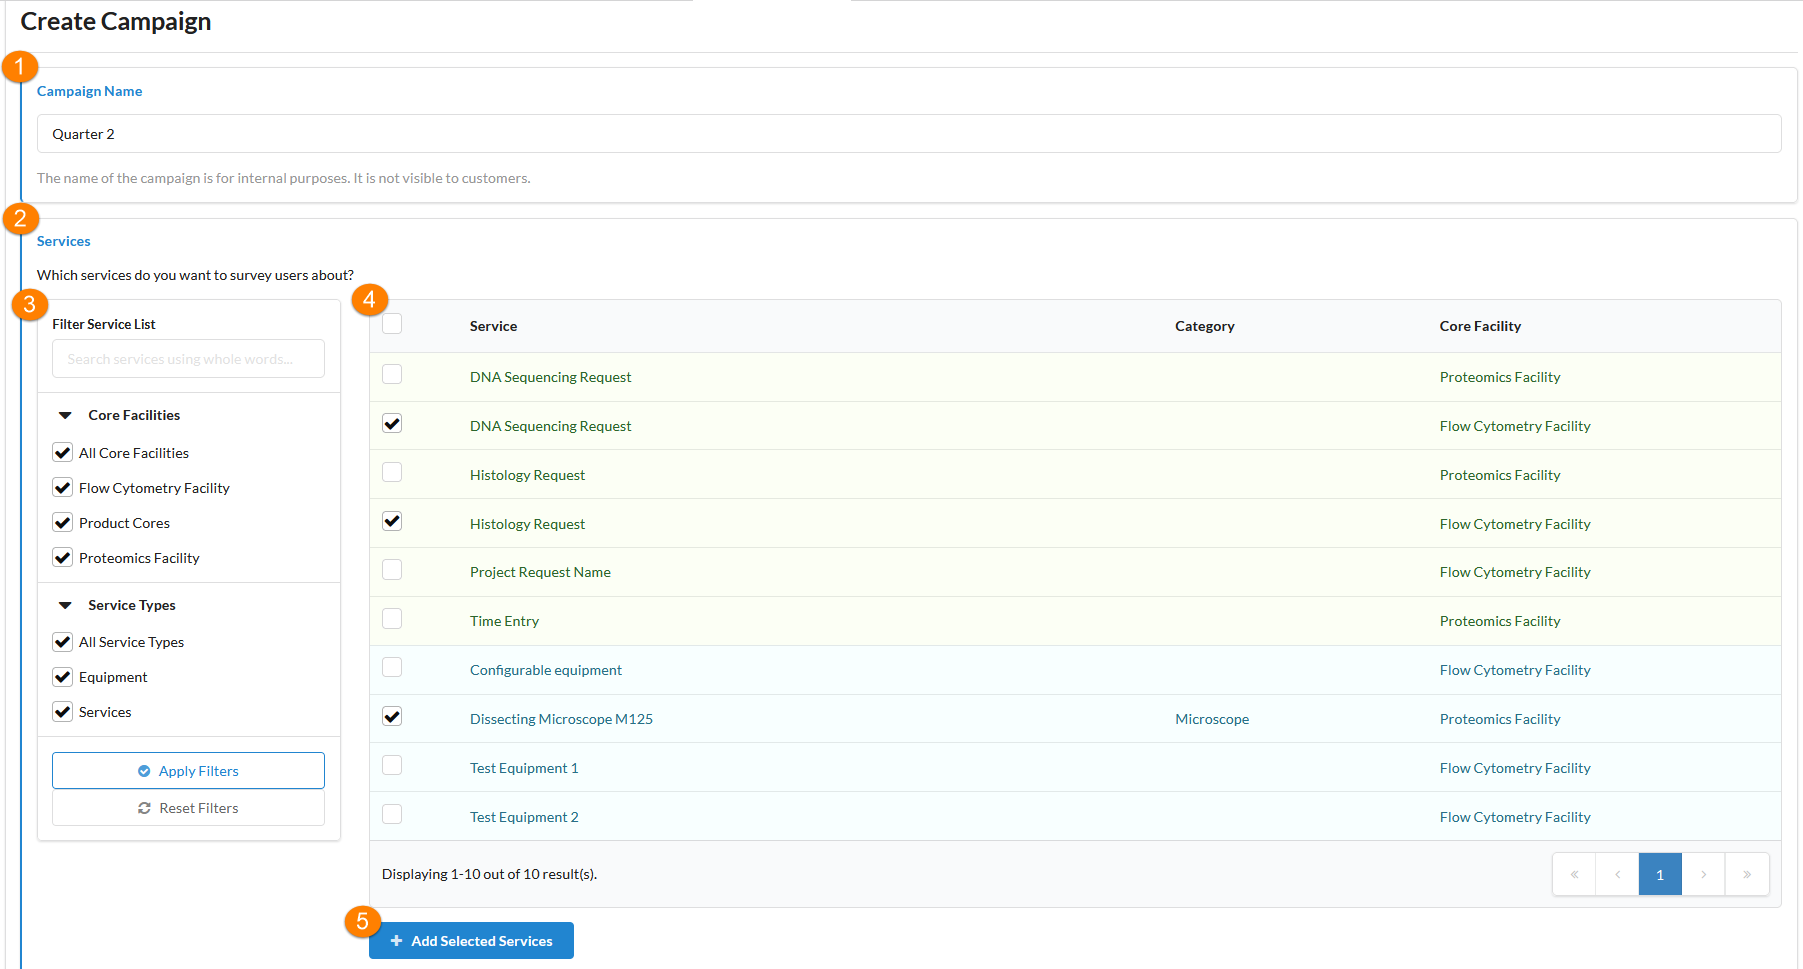
Task: Go to the first page using double-chevron icon
Action: coord(1574,874)
